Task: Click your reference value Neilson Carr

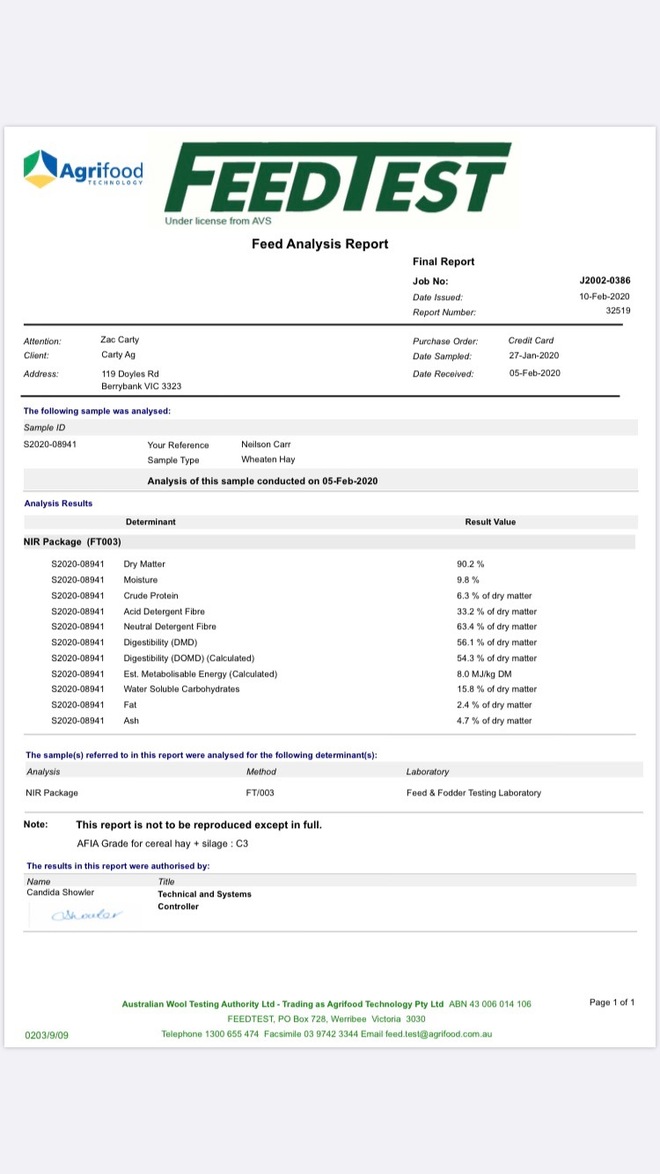Action: (x=266, y=445)
